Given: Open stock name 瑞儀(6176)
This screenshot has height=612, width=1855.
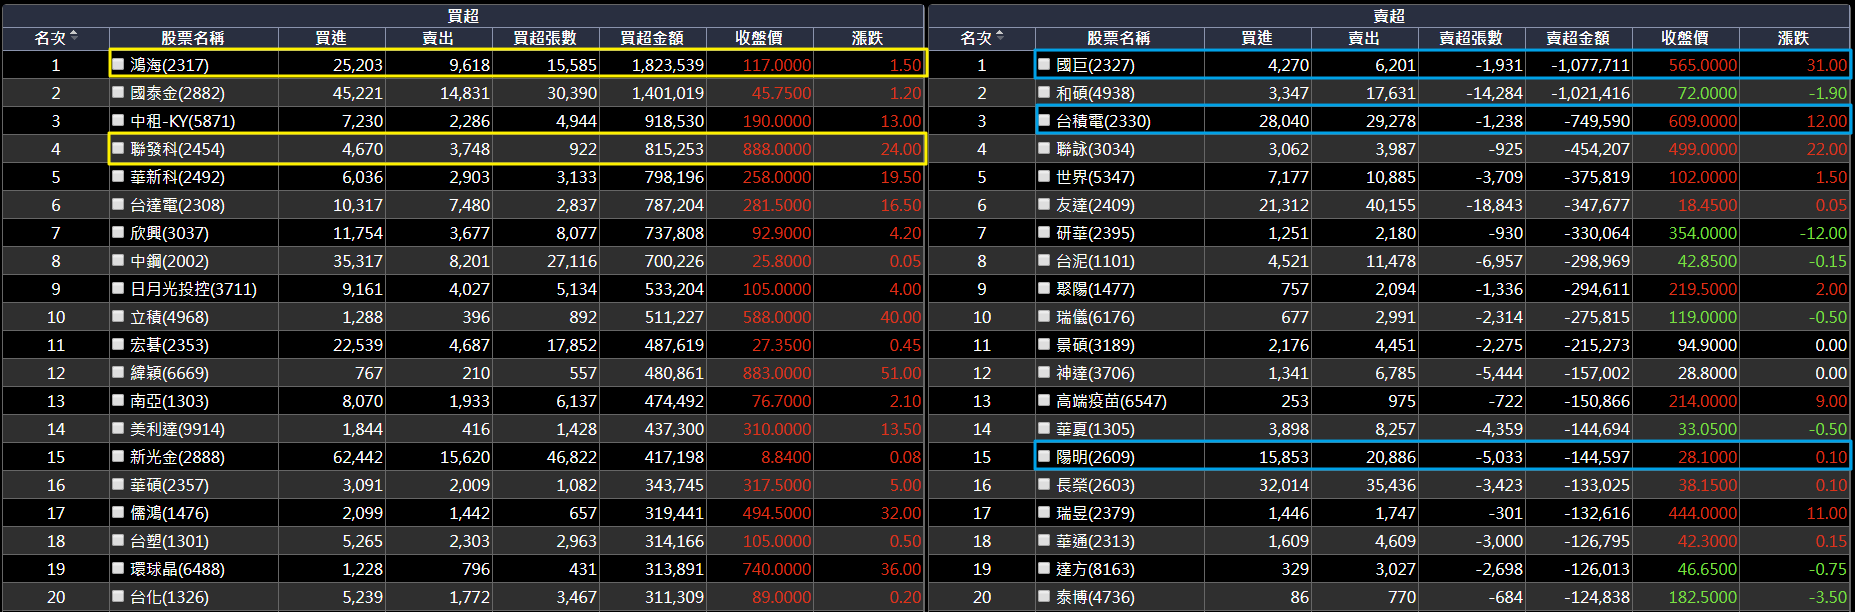Looking at the screenshot, I should (1095, 317).
